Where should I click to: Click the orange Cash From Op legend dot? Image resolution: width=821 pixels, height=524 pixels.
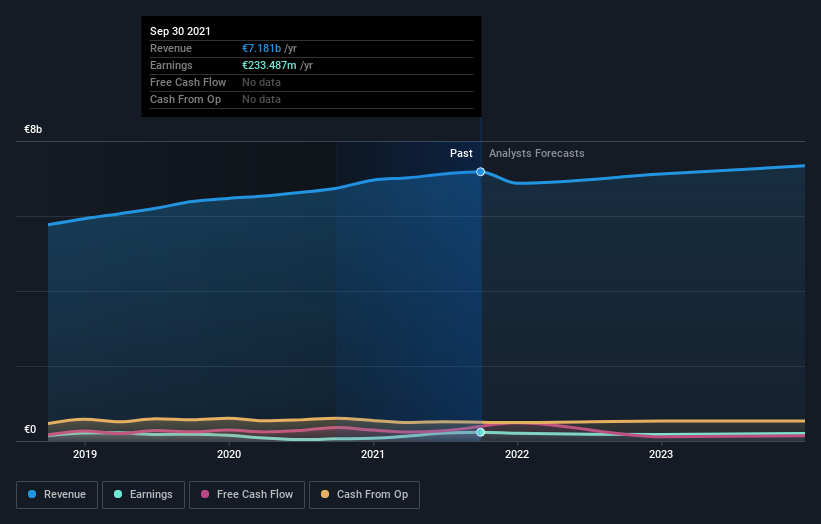(x=325, y=494)
